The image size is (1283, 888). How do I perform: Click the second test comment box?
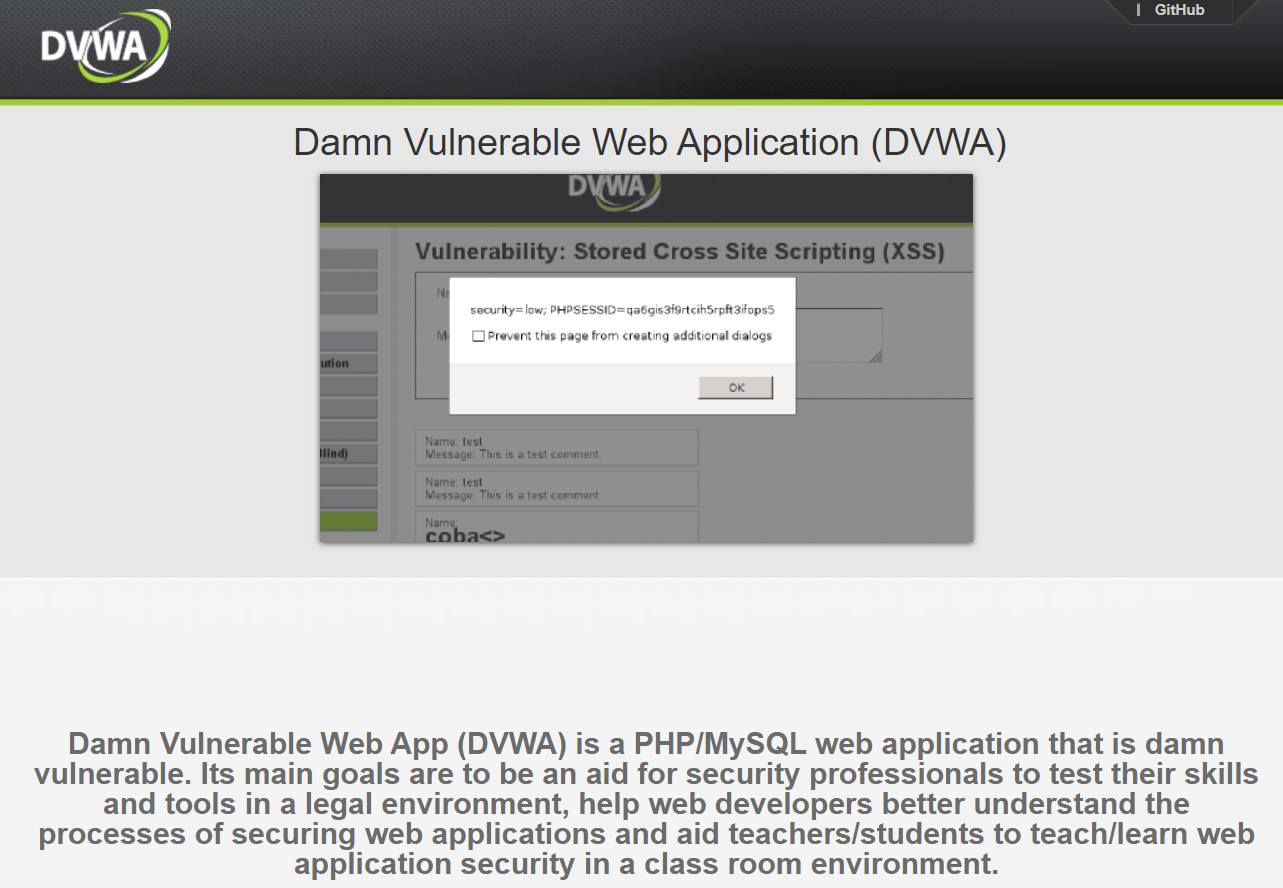click(556, 487)
